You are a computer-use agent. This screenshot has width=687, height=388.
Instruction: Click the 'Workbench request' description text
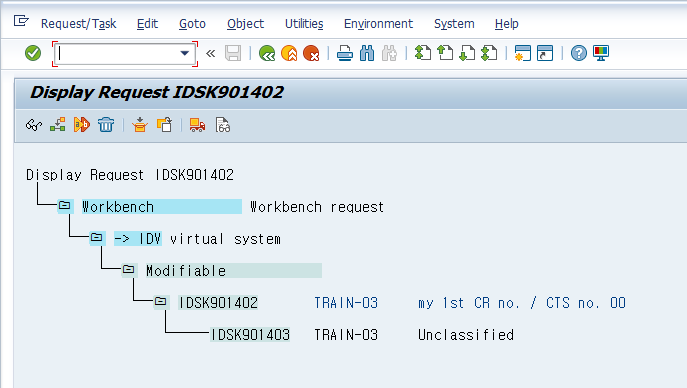[x=317, y=207]
